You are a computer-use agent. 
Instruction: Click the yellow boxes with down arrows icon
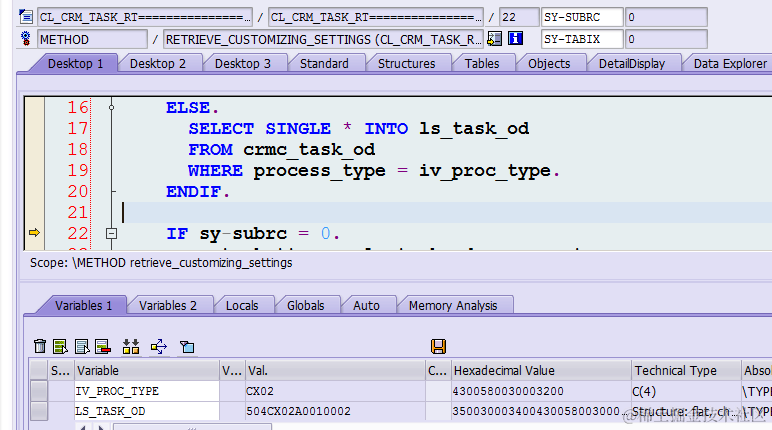click(x=131, y=346)
